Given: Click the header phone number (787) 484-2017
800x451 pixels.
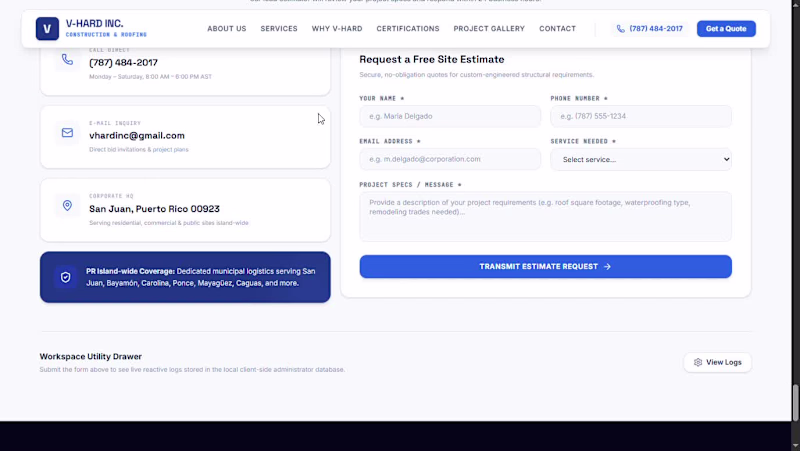Looking at the screenshot, I should coord(656,29).
